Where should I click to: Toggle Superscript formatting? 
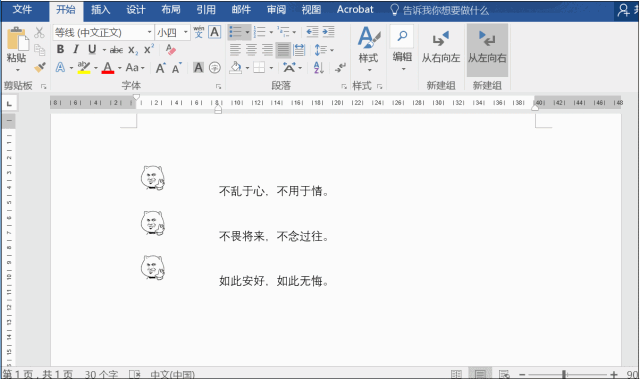click(149, 49)
